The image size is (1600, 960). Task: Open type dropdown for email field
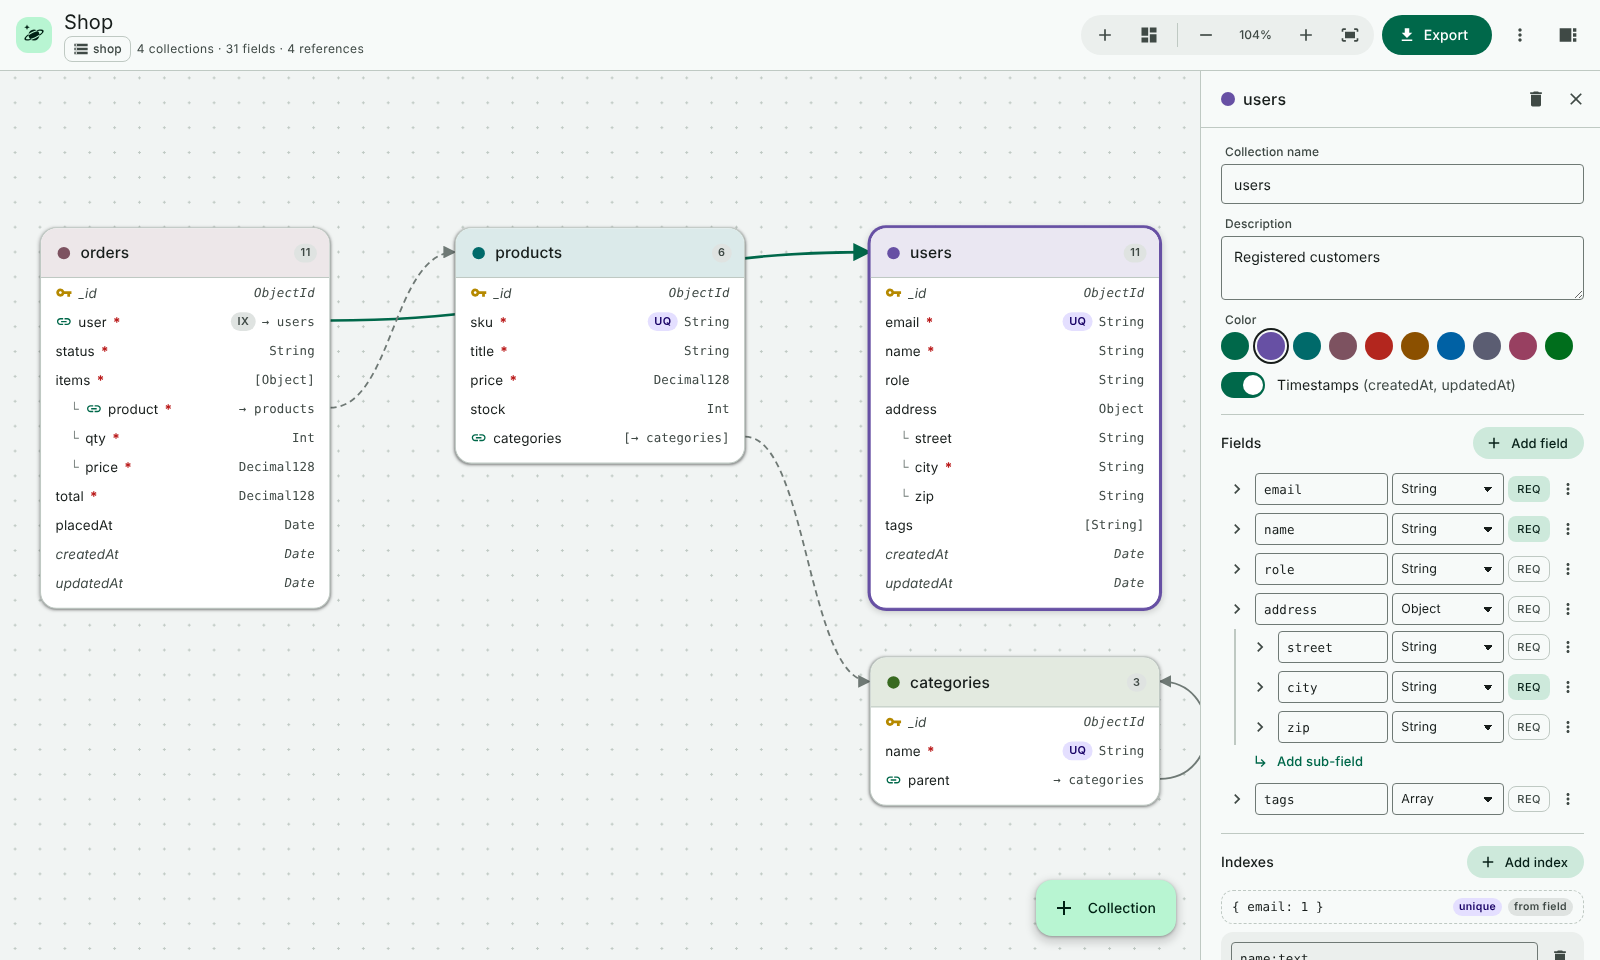(1447, 489)
